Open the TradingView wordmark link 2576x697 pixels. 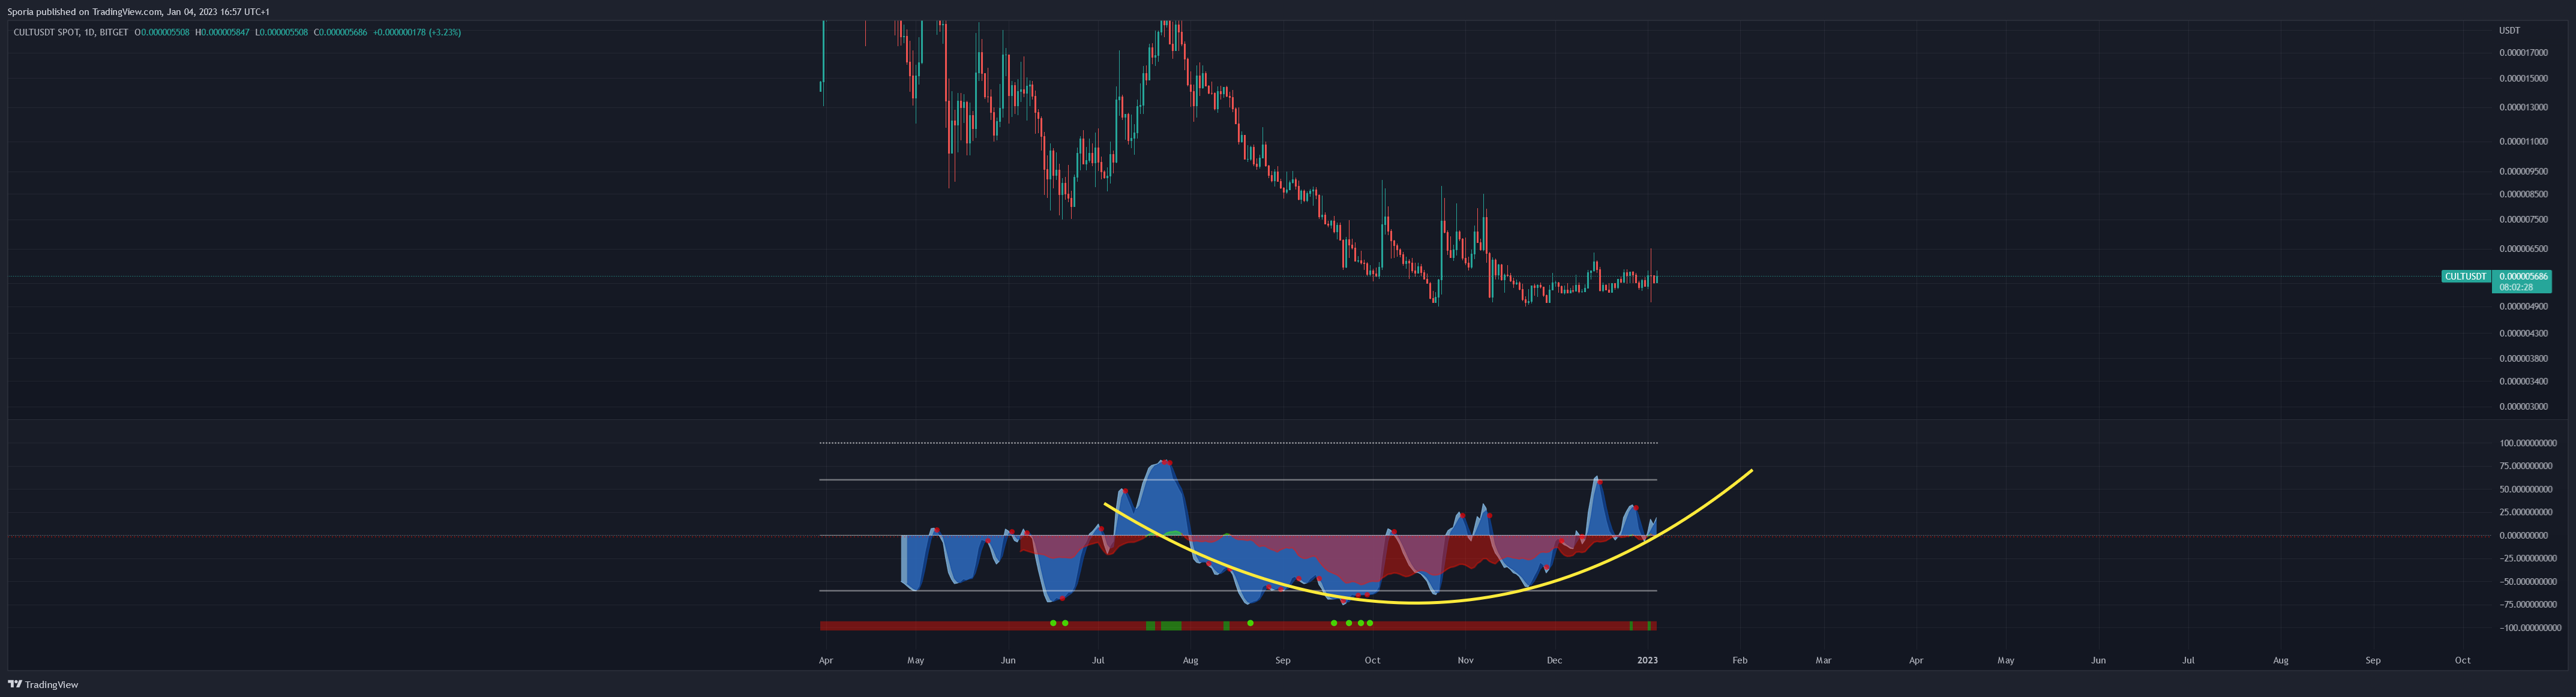pos(51,685)
